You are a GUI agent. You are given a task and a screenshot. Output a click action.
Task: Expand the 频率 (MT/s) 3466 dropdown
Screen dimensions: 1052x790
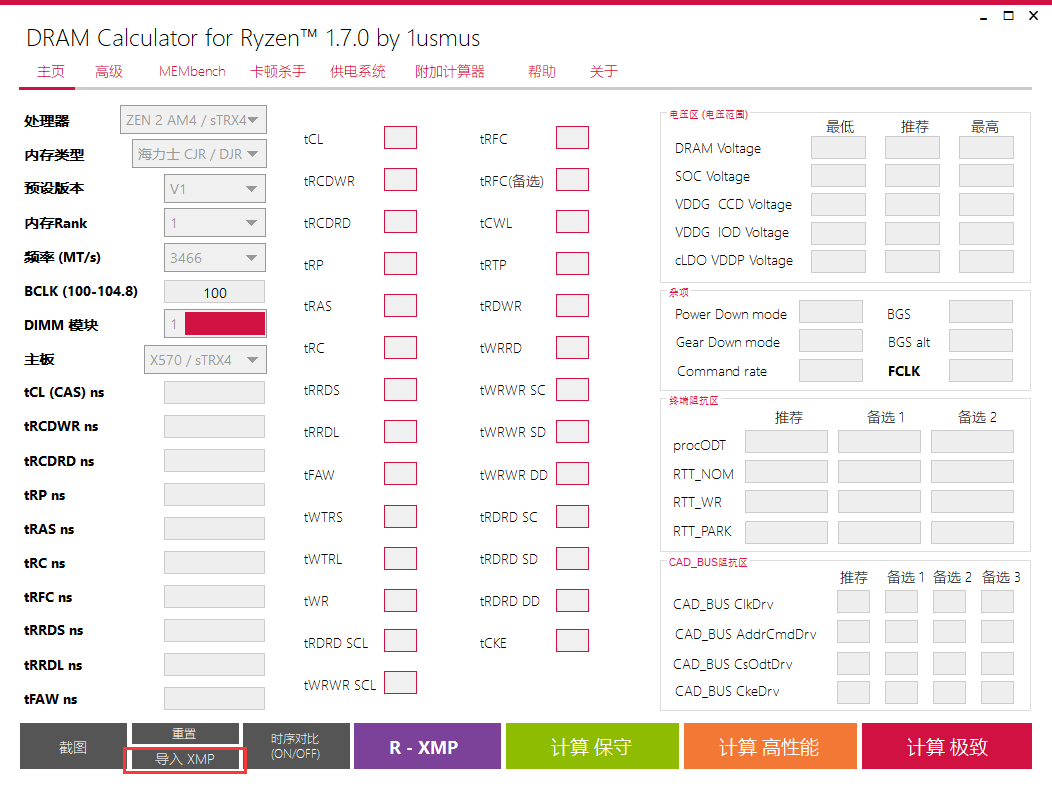click(x=215, y=258)
